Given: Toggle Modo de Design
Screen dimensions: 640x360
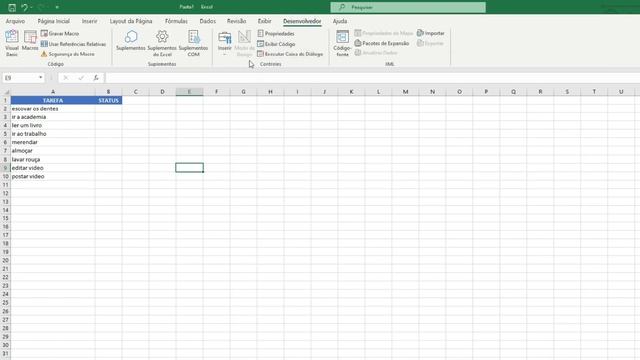Looking at the screenshot, I should [244, 43].
